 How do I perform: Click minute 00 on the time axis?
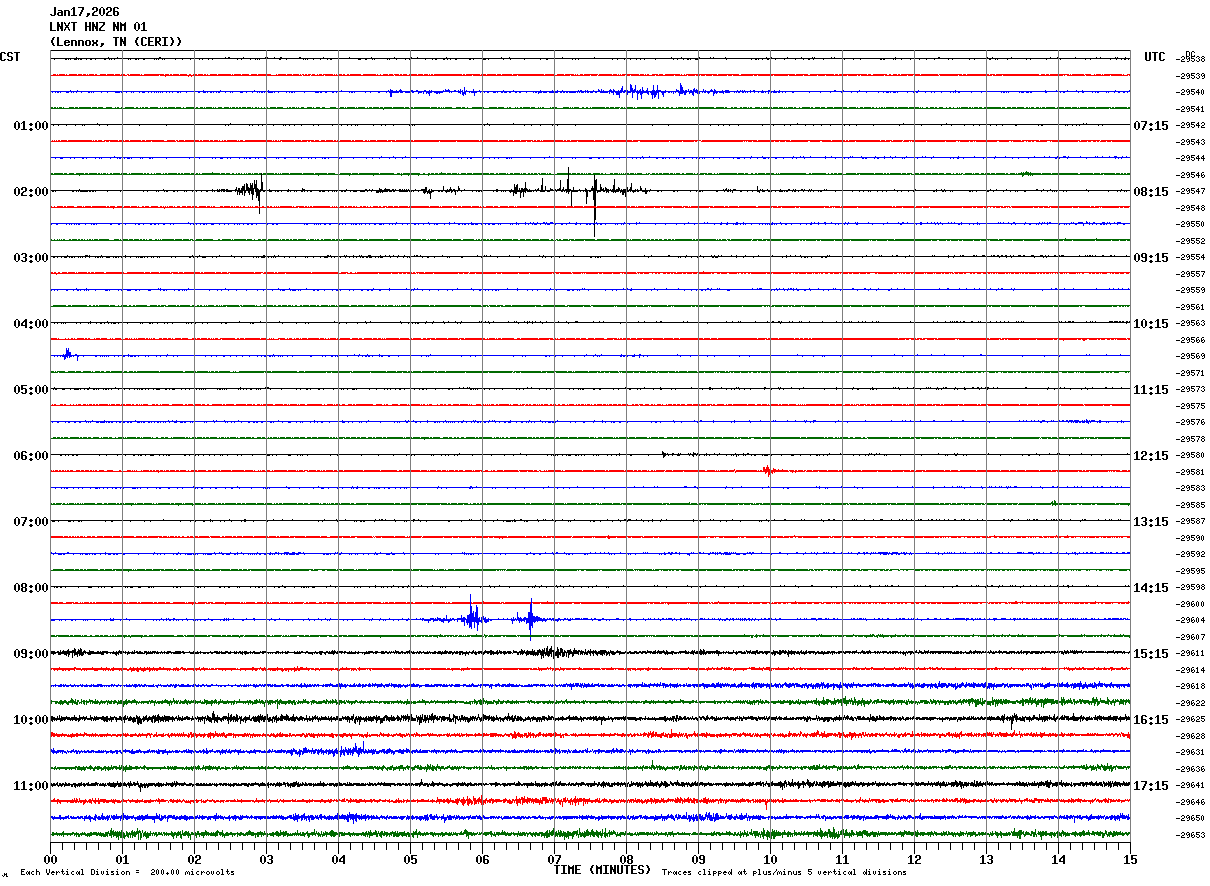click(51, 859)
